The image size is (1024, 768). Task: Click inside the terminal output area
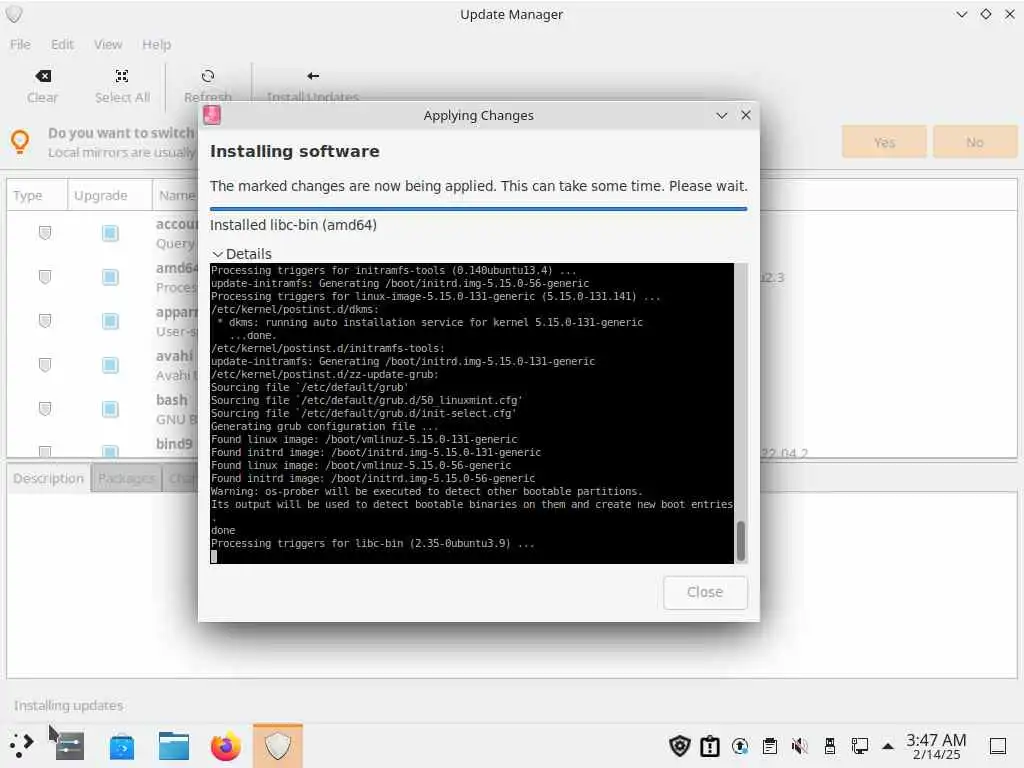pyautogui.click(x=472, y=413)
